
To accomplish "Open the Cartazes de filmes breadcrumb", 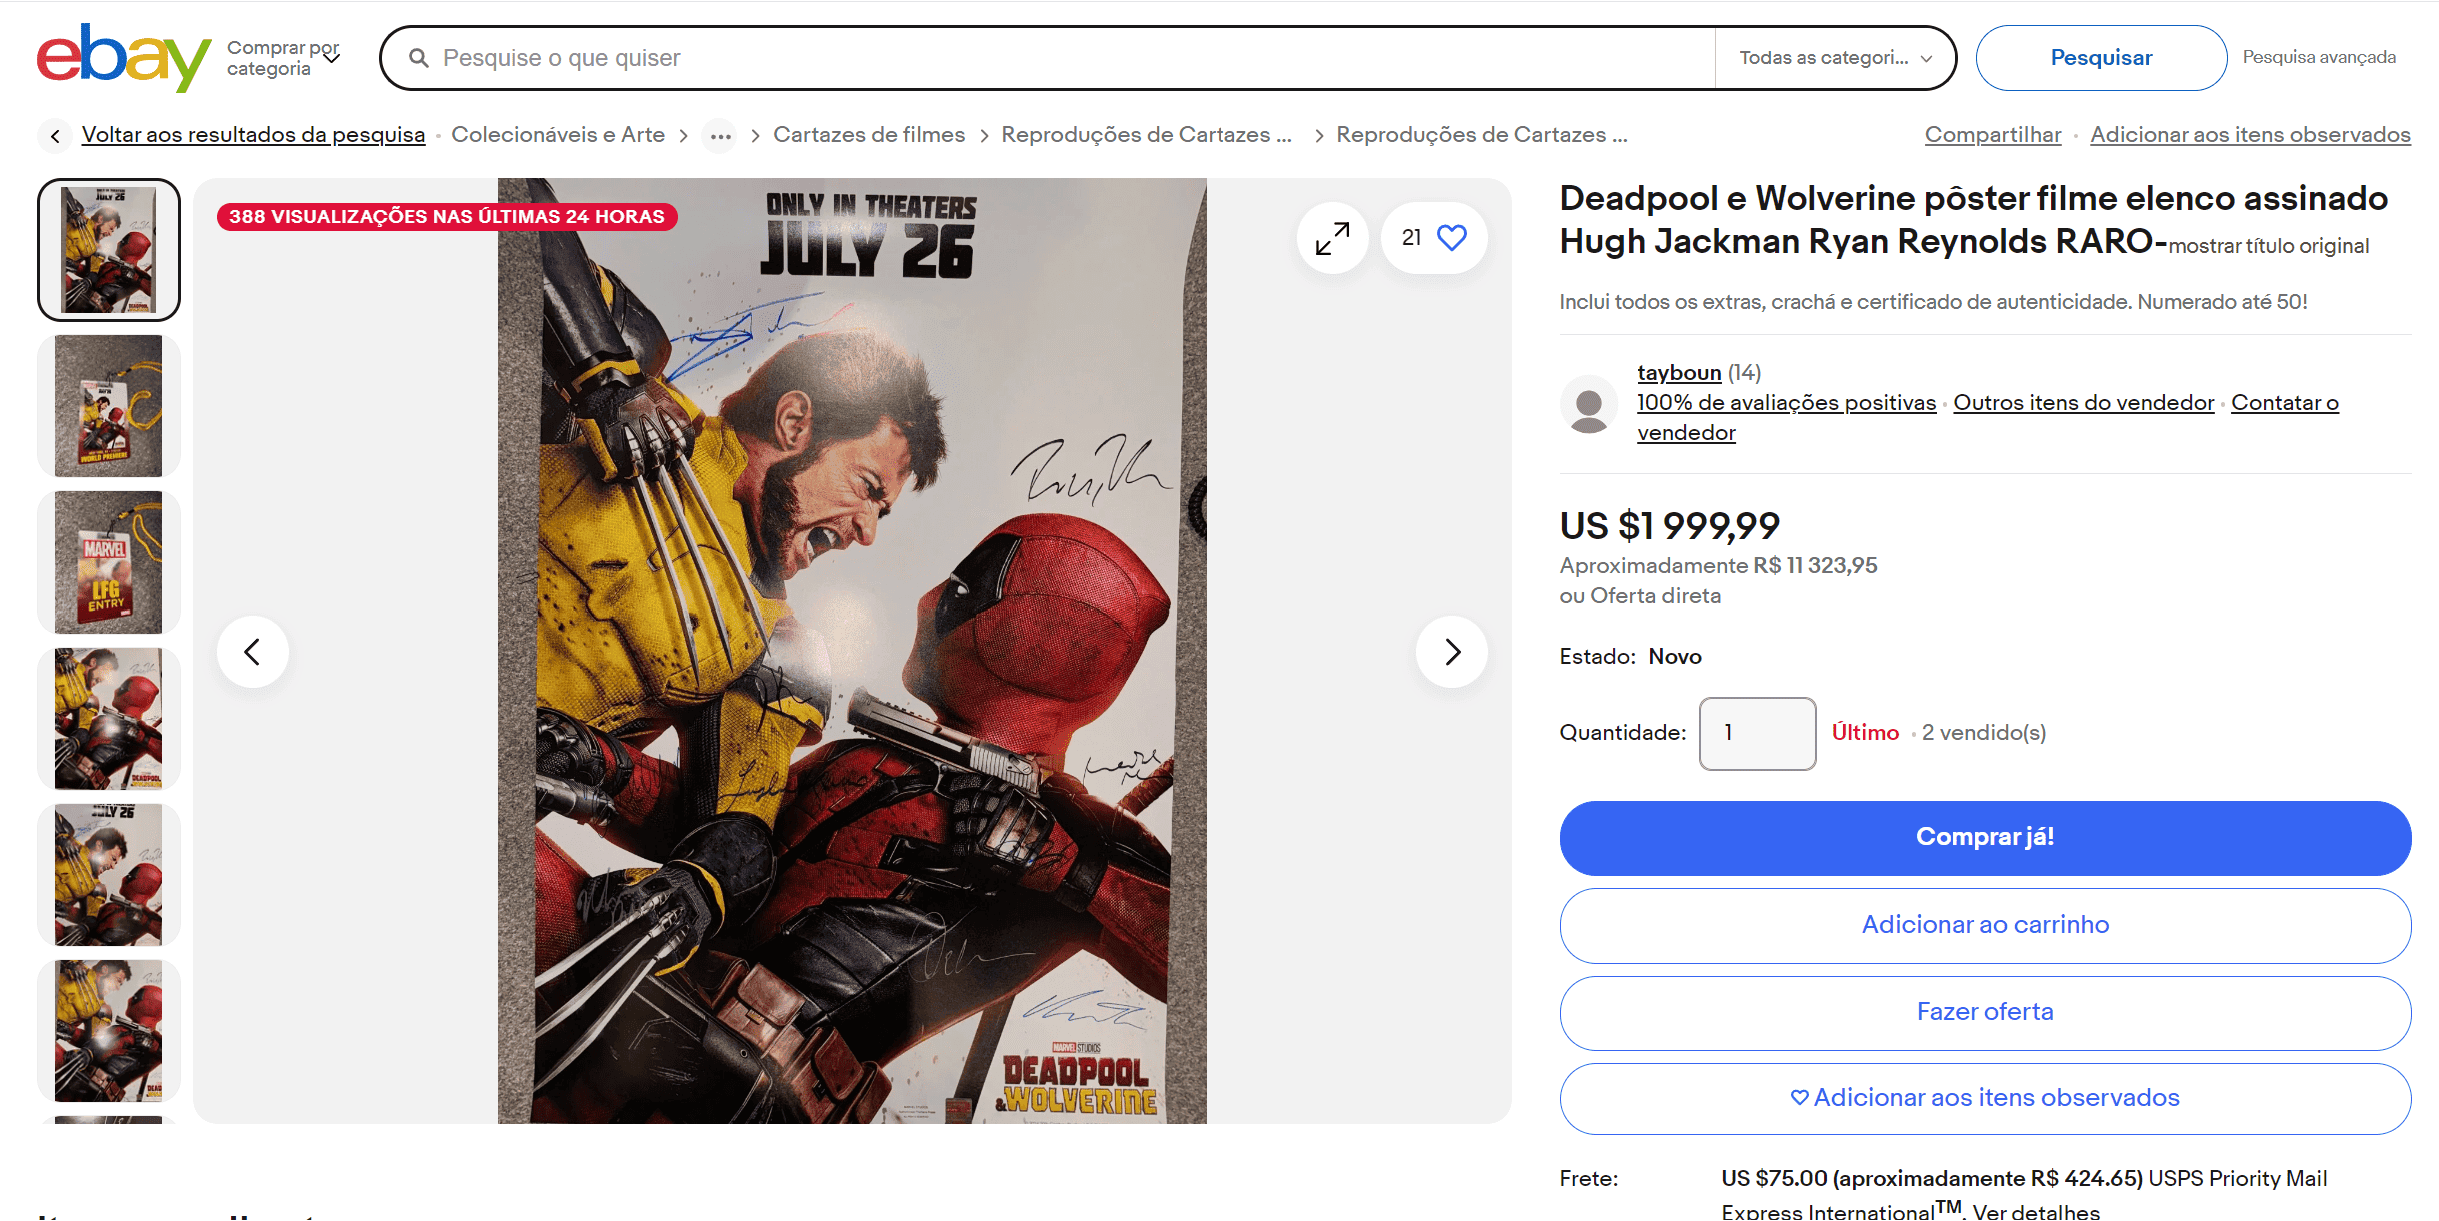I will point(869,135).
